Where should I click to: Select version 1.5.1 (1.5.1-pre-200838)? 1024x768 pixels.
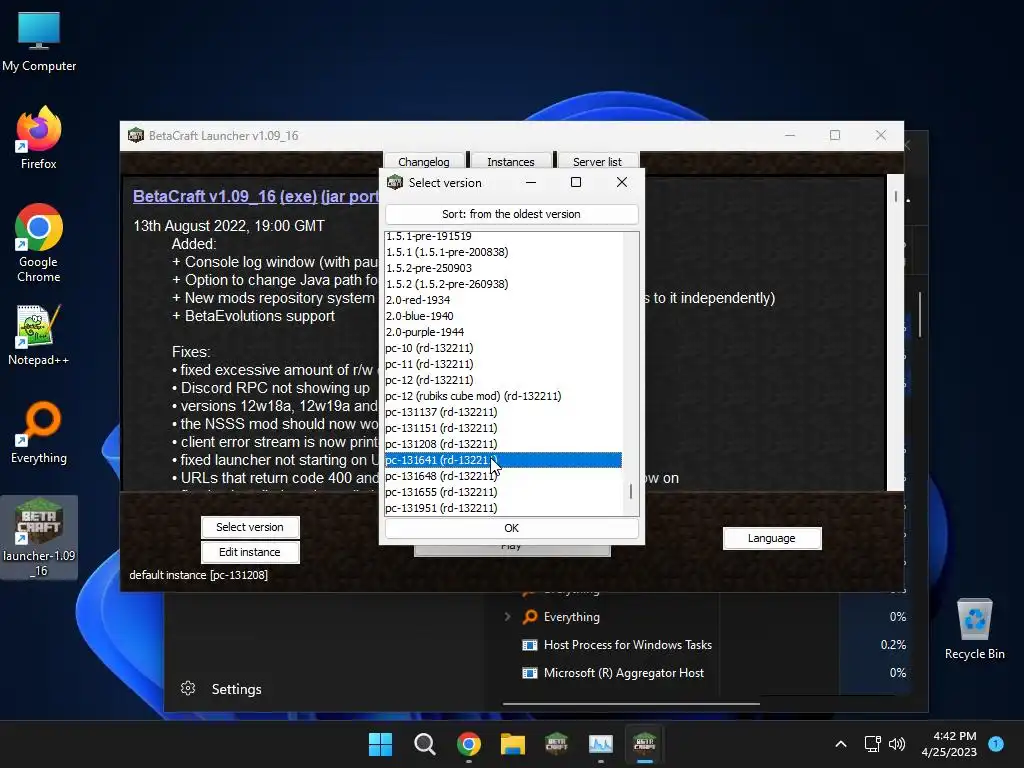pyautogui.click(x=503, y=251)
